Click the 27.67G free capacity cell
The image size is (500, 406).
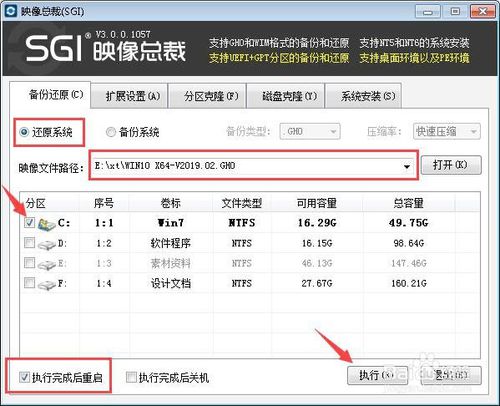point(317,283)
